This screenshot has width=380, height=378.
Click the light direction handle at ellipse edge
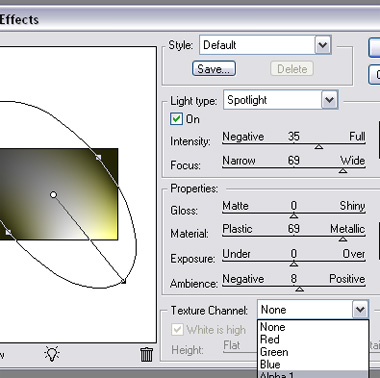pyautogui.click(x=123, y=281)
